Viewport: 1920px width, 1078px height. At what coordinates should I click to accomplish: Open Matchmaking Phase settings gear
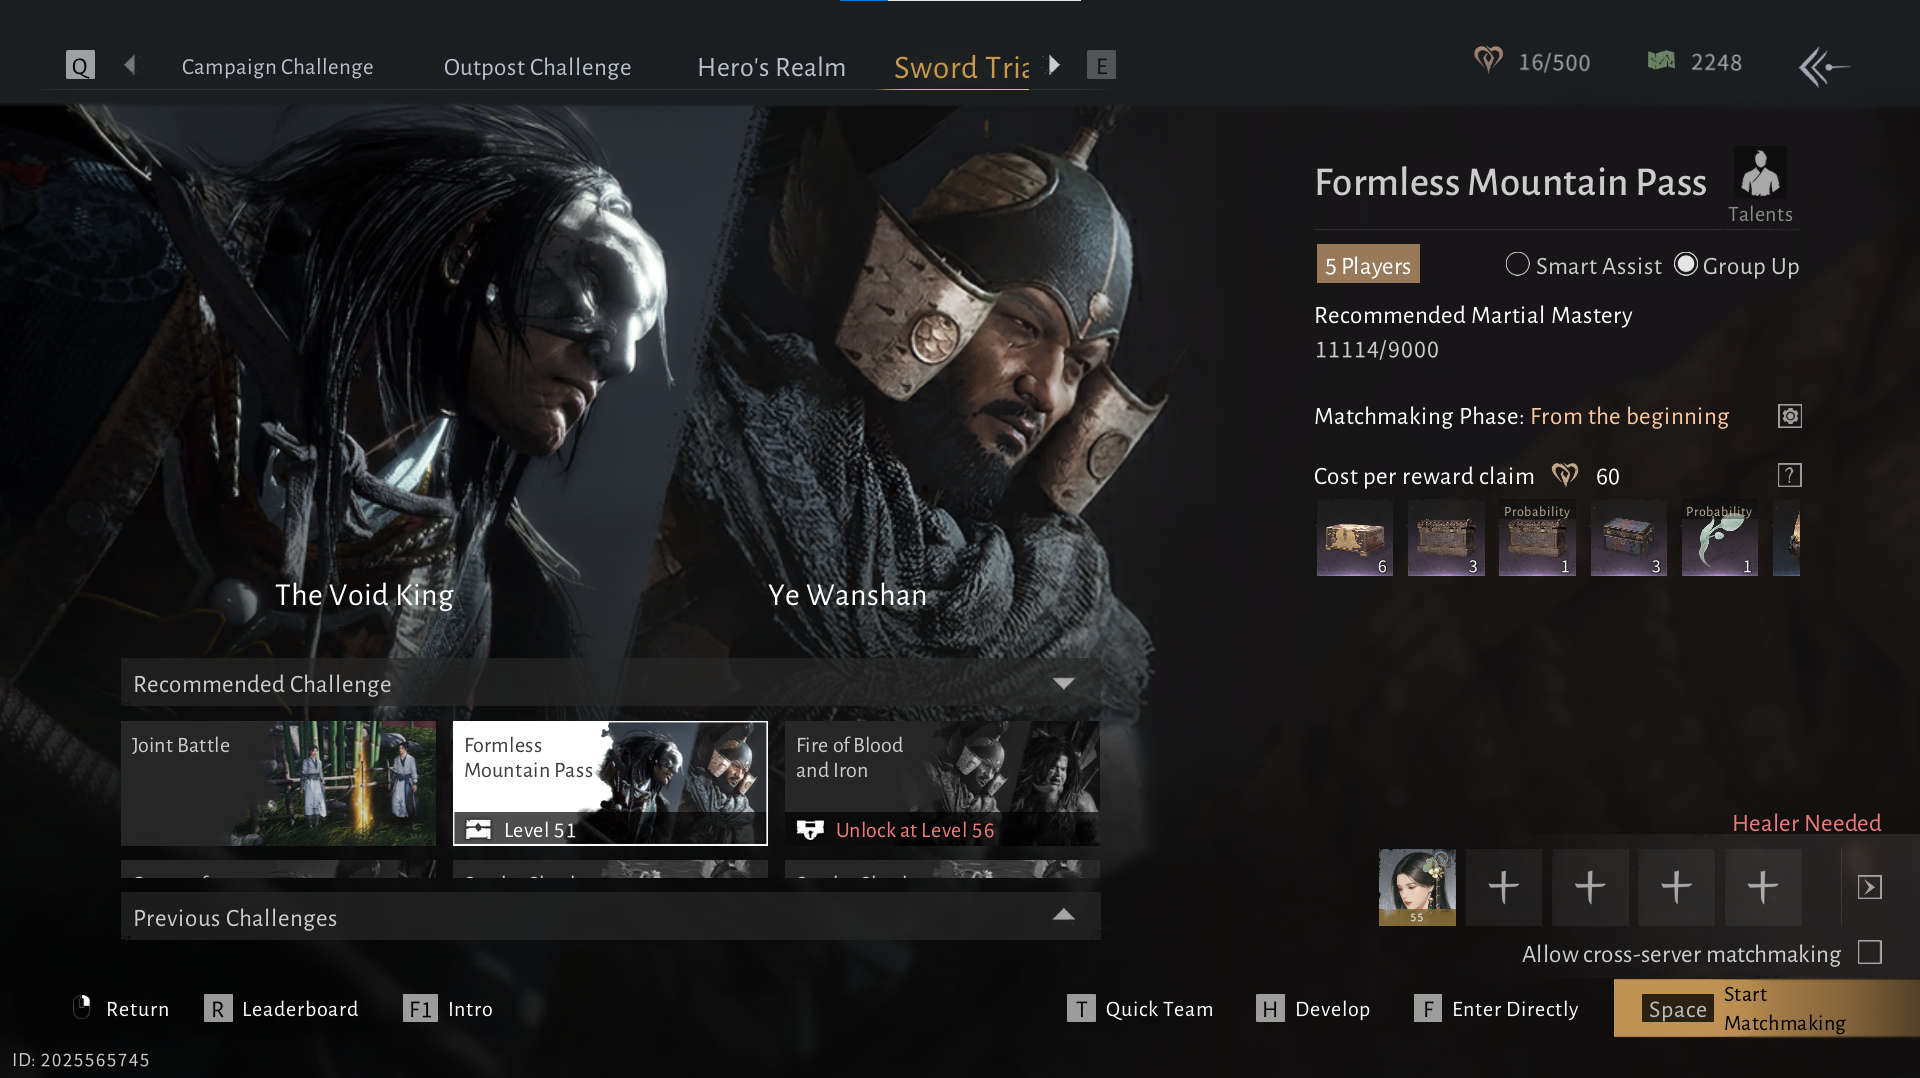coord(1790,416)
